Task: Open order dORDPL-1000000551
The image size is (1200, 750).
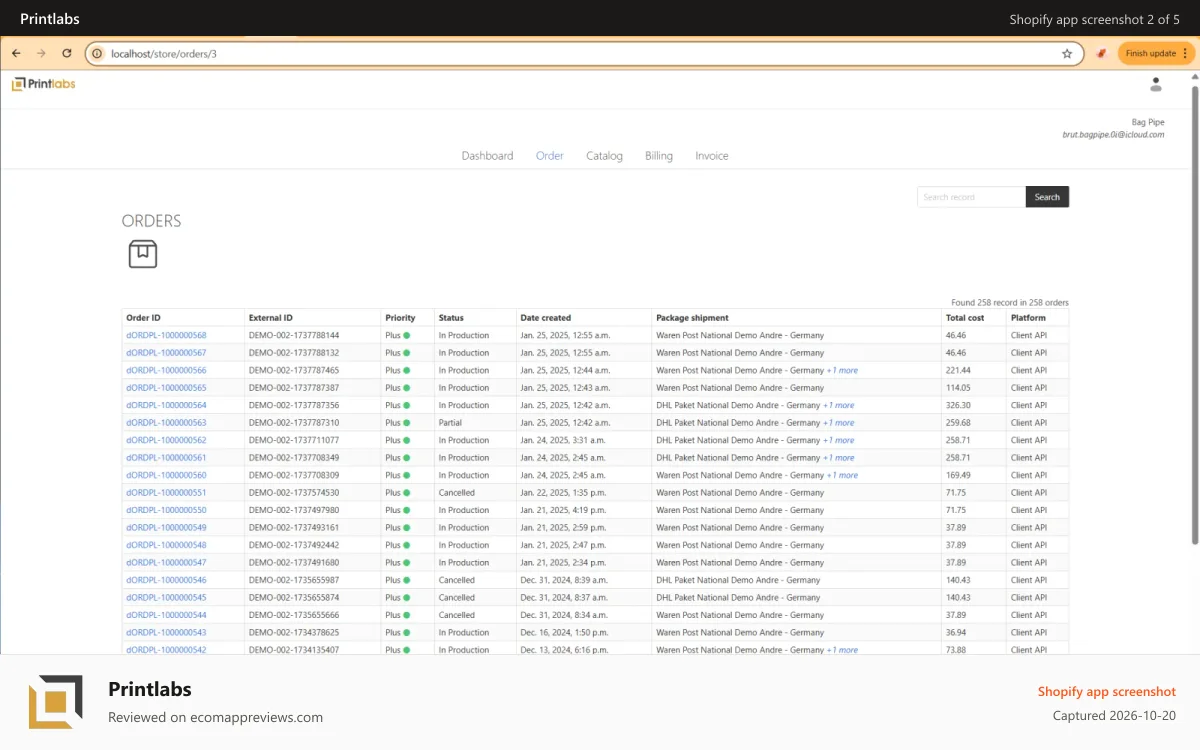Action: pos(166,493)
